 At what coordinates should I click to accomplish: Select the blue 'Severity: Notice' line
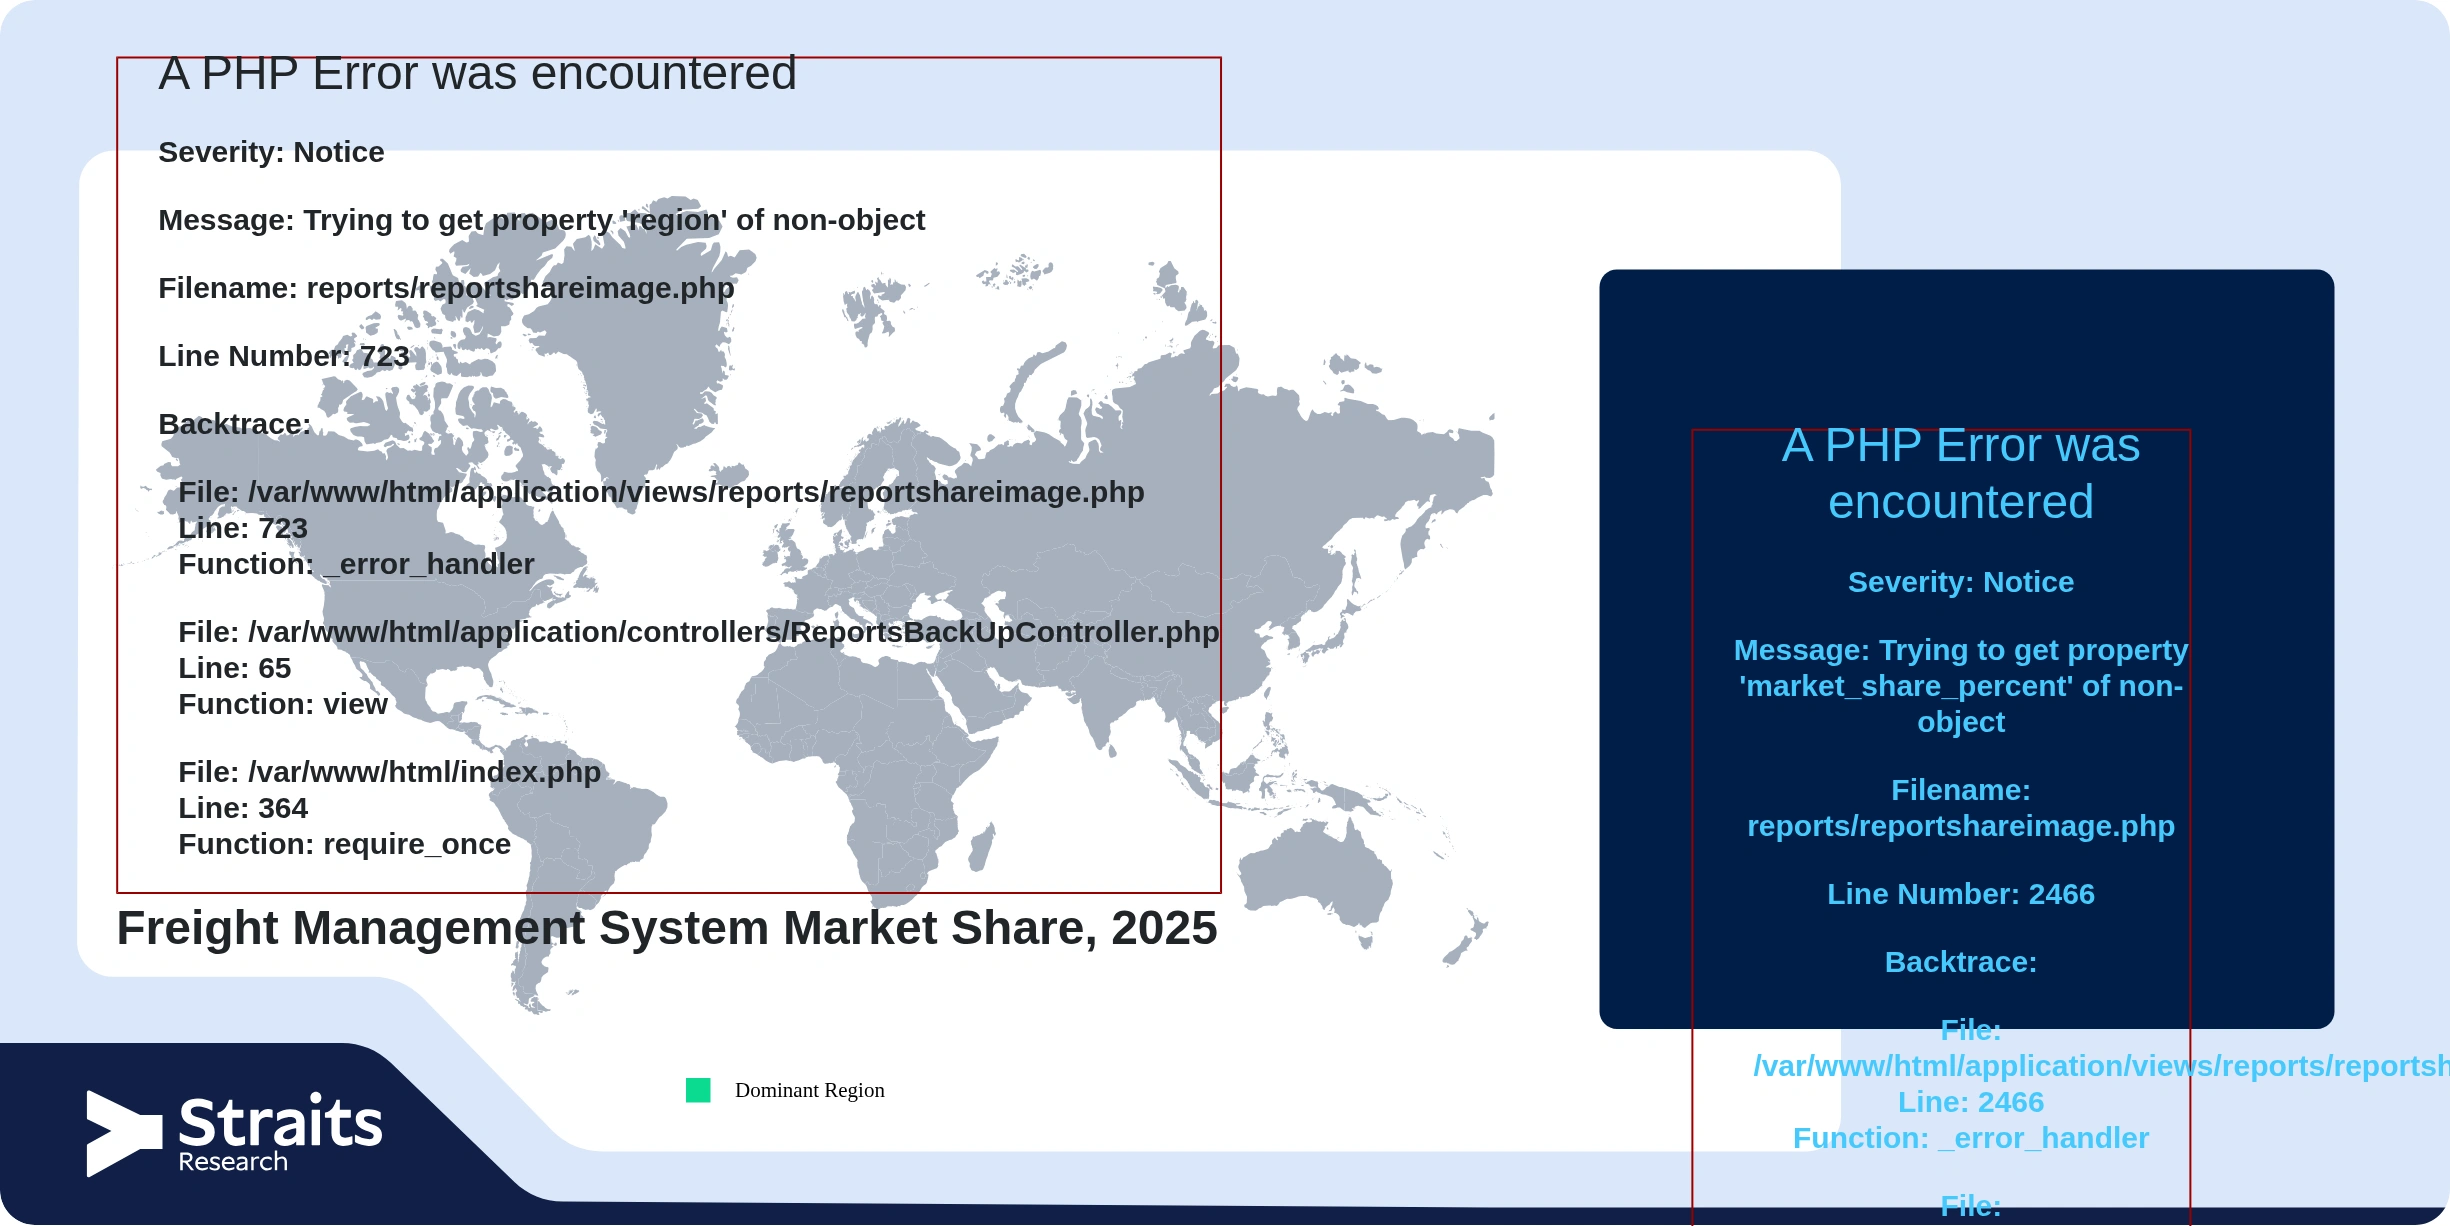[1961, 582]
